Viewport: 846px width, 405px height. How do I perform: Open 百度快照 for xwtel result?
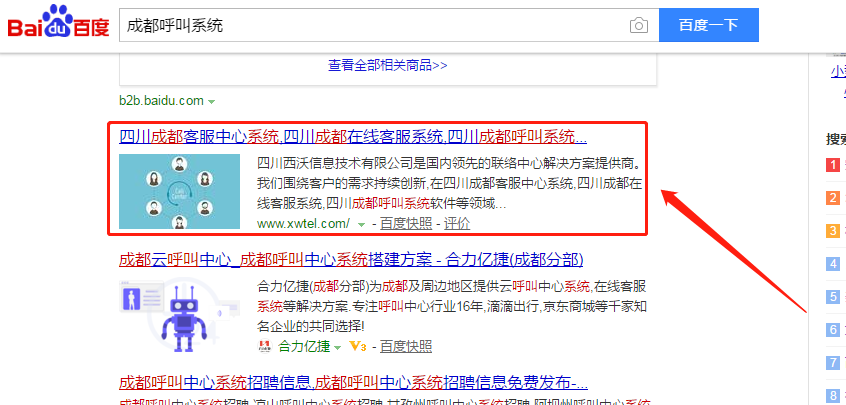(406, 223)
